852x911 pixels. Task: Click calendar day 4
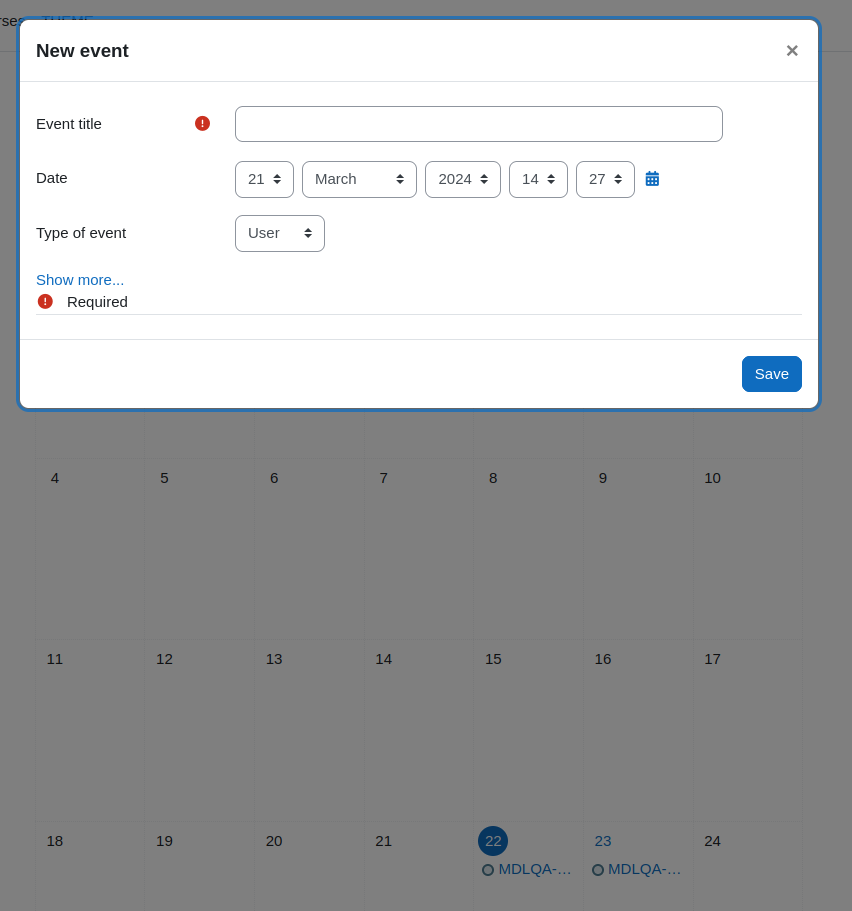[x=55, y=478]
